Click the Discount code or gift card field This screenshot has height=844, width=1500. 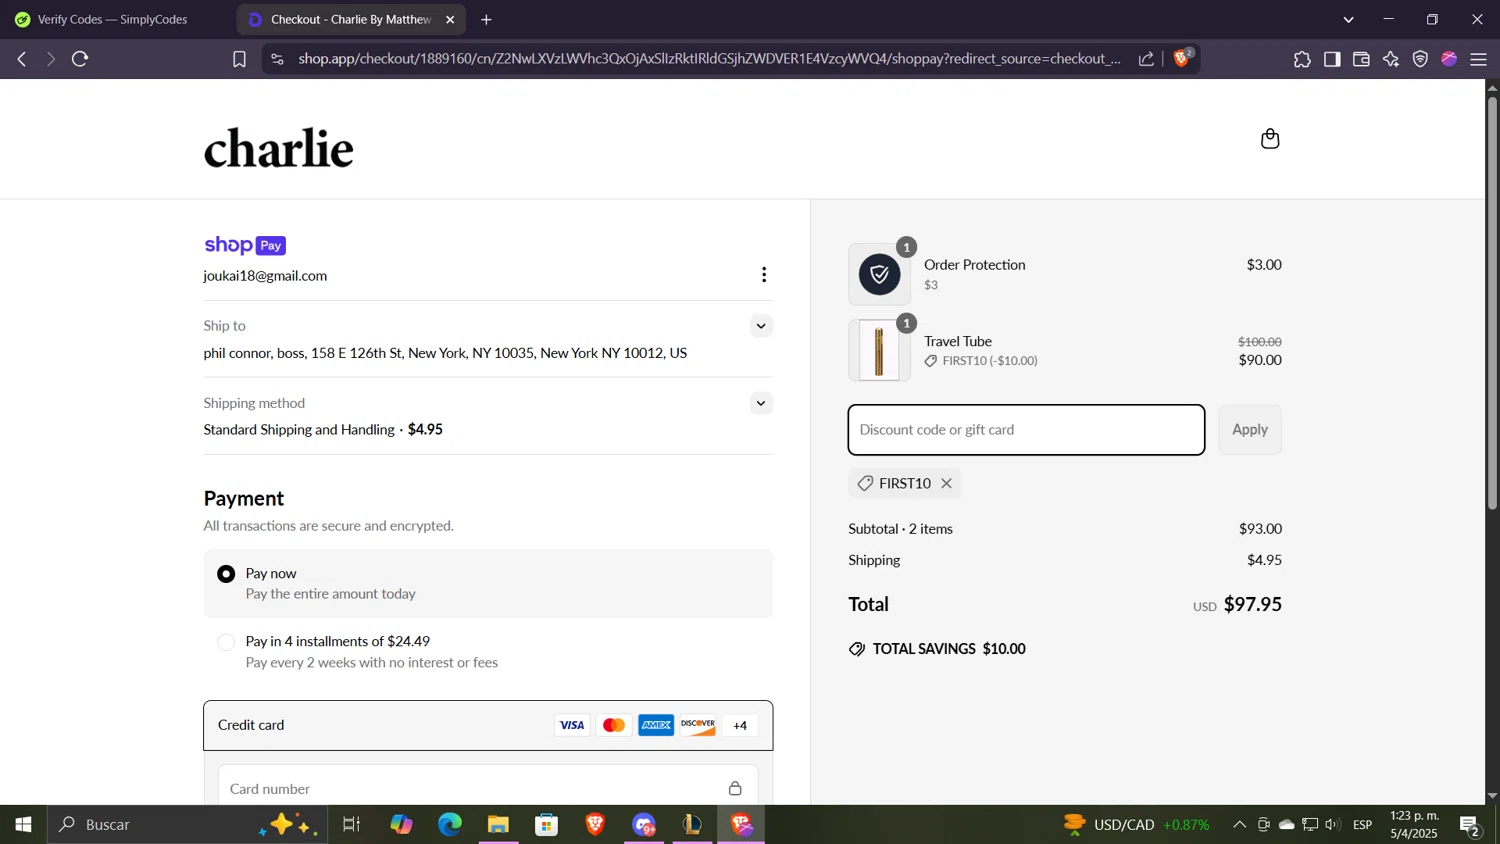(1026, 430)
